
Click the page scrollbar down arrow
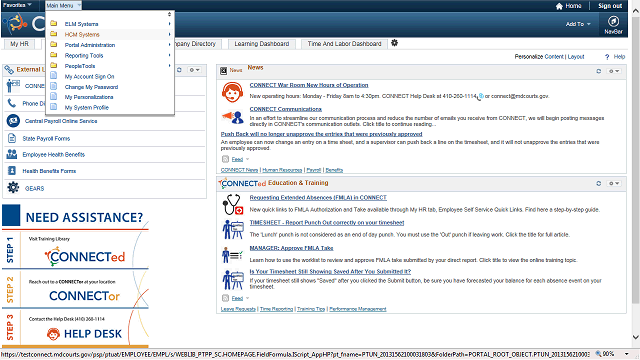click(x=636, y=337)
